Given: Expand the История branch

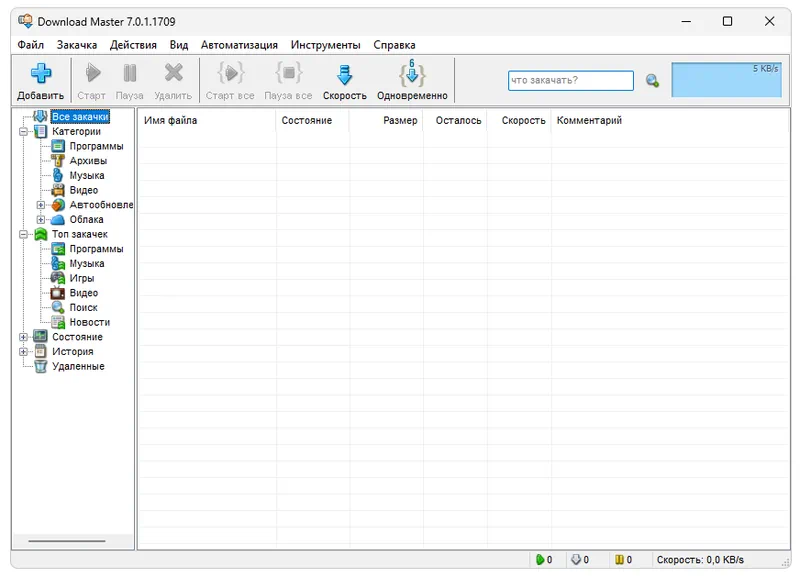Looking at the screenshot, I should 23,352.
